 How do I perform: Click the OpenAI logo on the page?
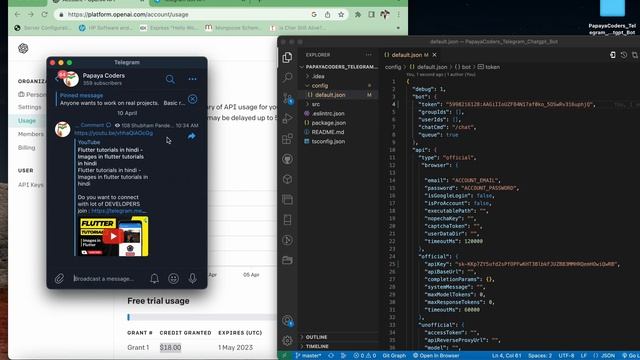click(x=23, y=49)
